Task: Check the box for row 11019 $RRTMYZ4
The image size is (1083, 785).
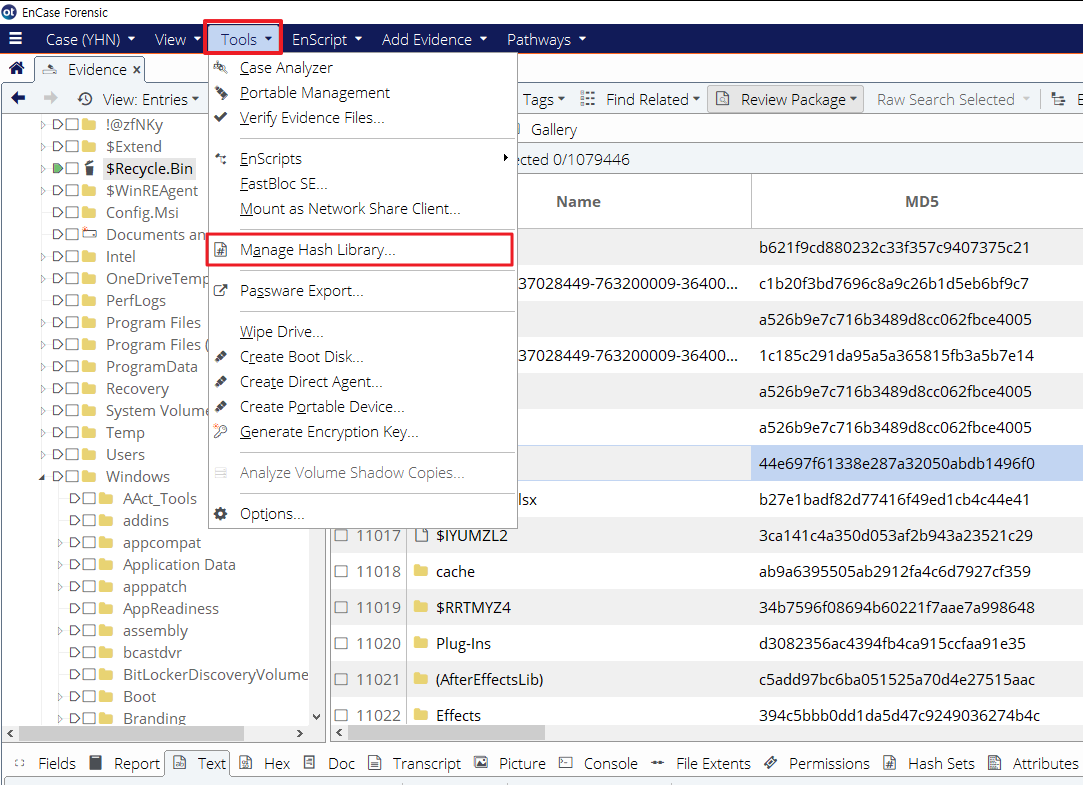Action: point(341,607)
